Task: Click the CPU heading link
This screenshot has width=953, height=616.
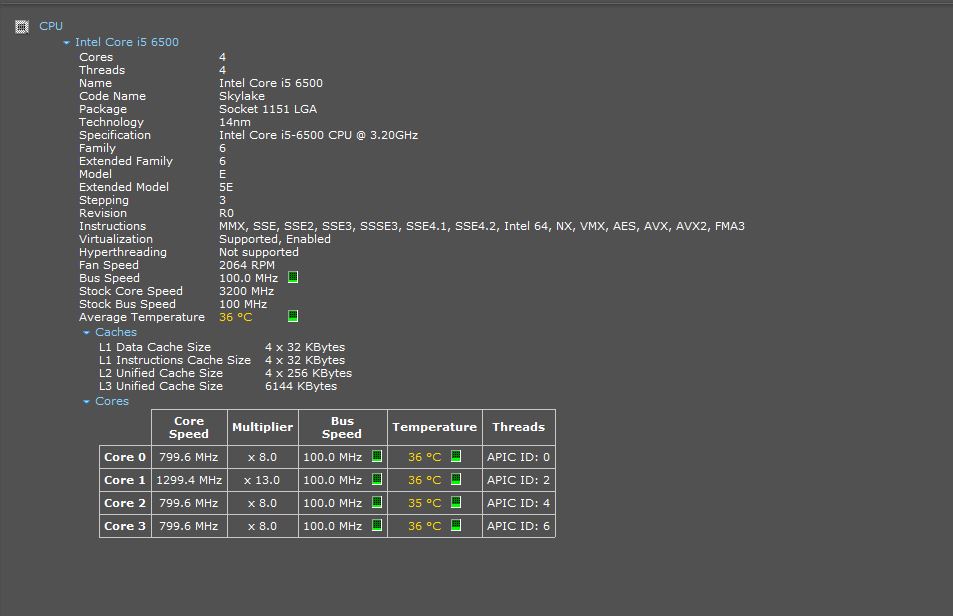Action: pyautogui.click(x=51, y=26)
